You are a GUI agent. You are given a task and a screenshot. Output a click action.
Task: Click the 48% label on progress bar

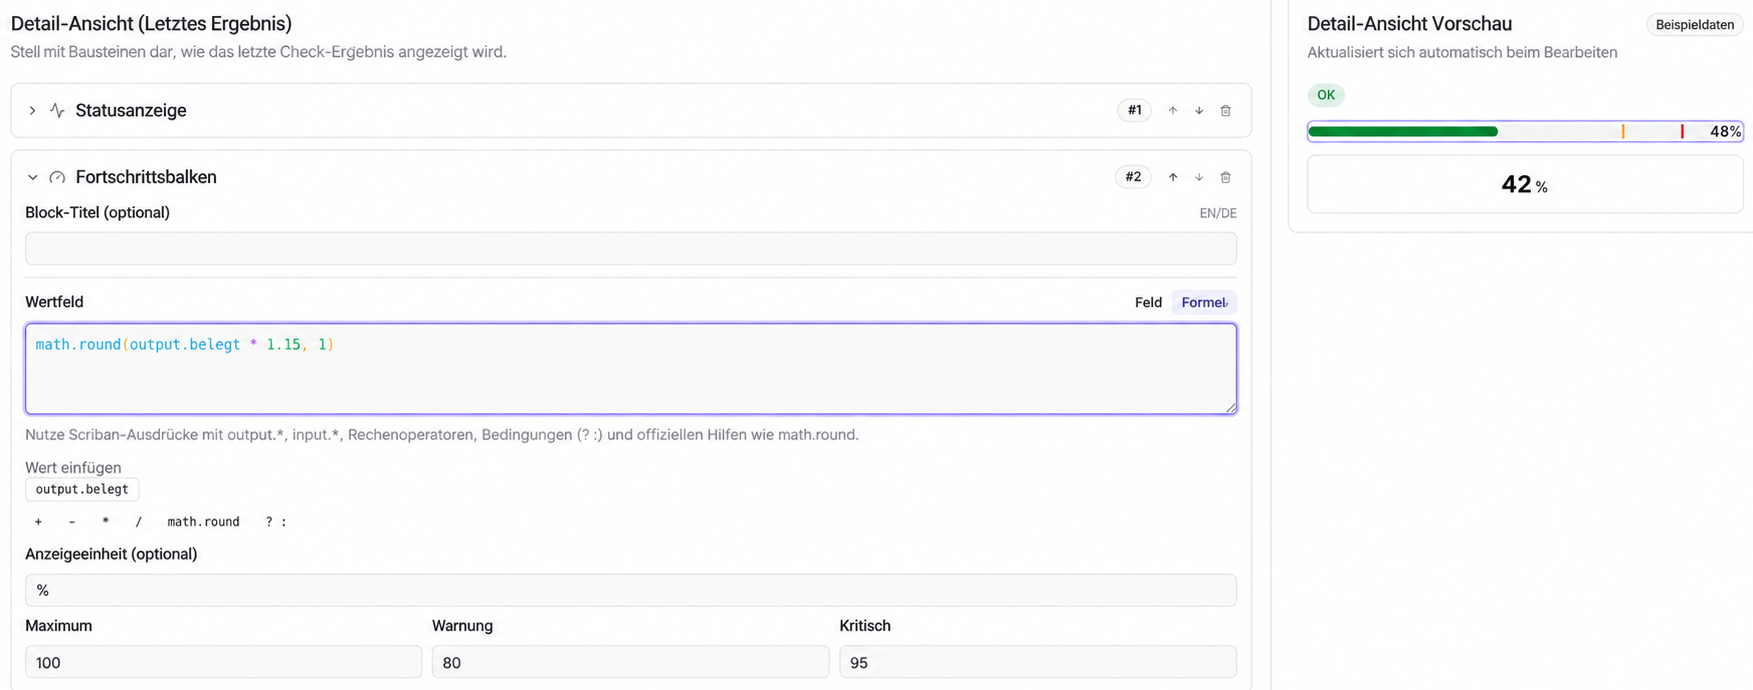[x=1725, y=131]
